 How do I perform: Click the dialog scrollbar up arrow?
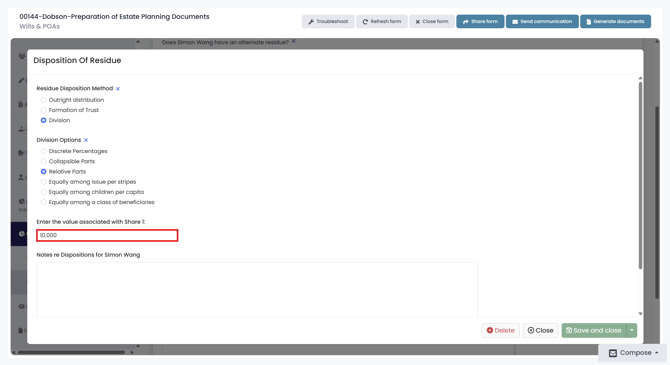click(640, 78)
